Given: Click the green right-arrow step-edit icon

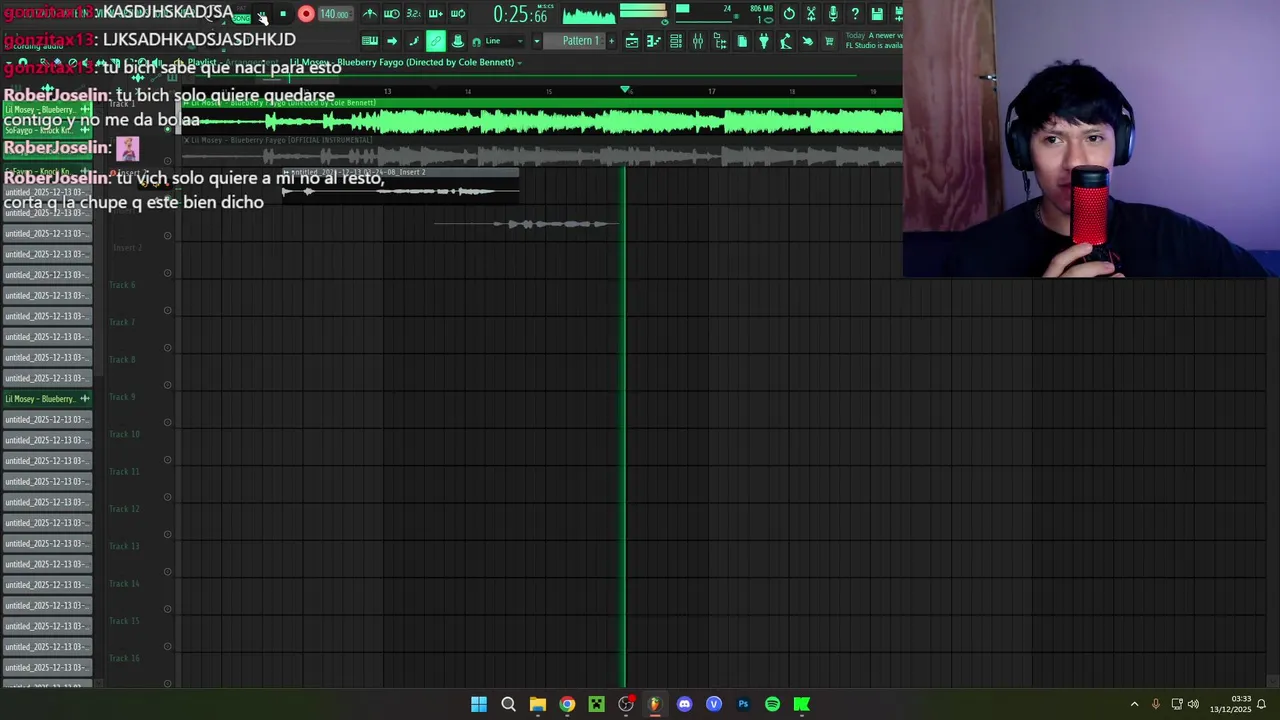Looking at the screenshot, I should pos(392,41).
